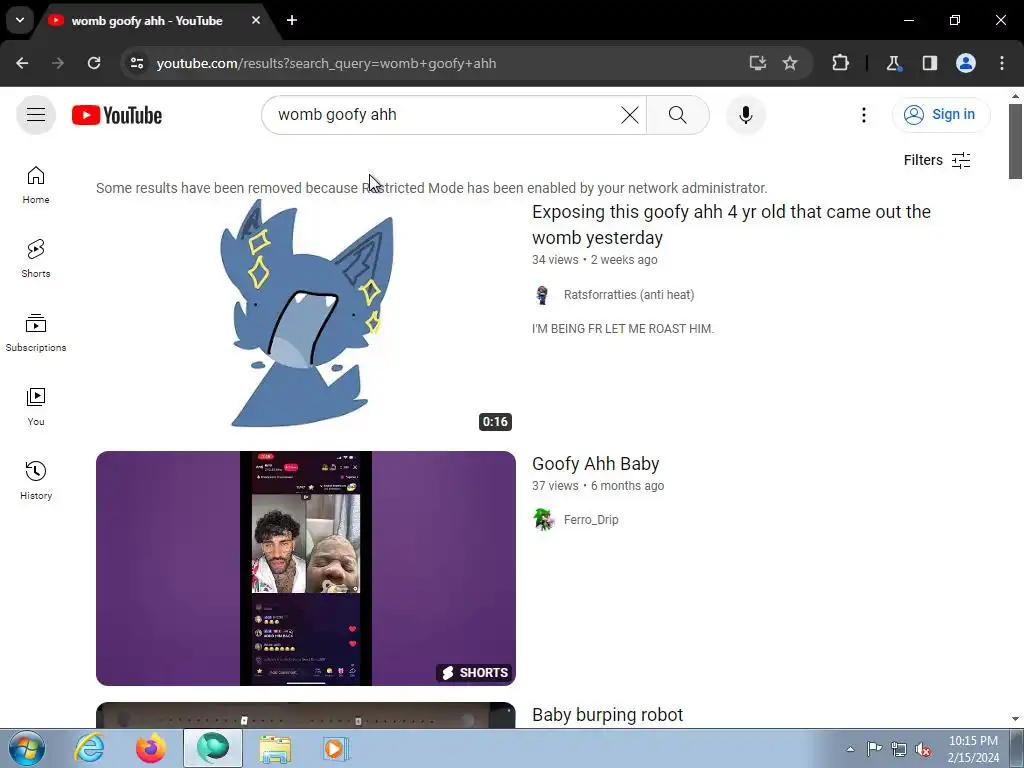Image resolution: width=1024 pixels, height=768 pixels.
Task: Install app icon in address bar
Action: point(758,63)
